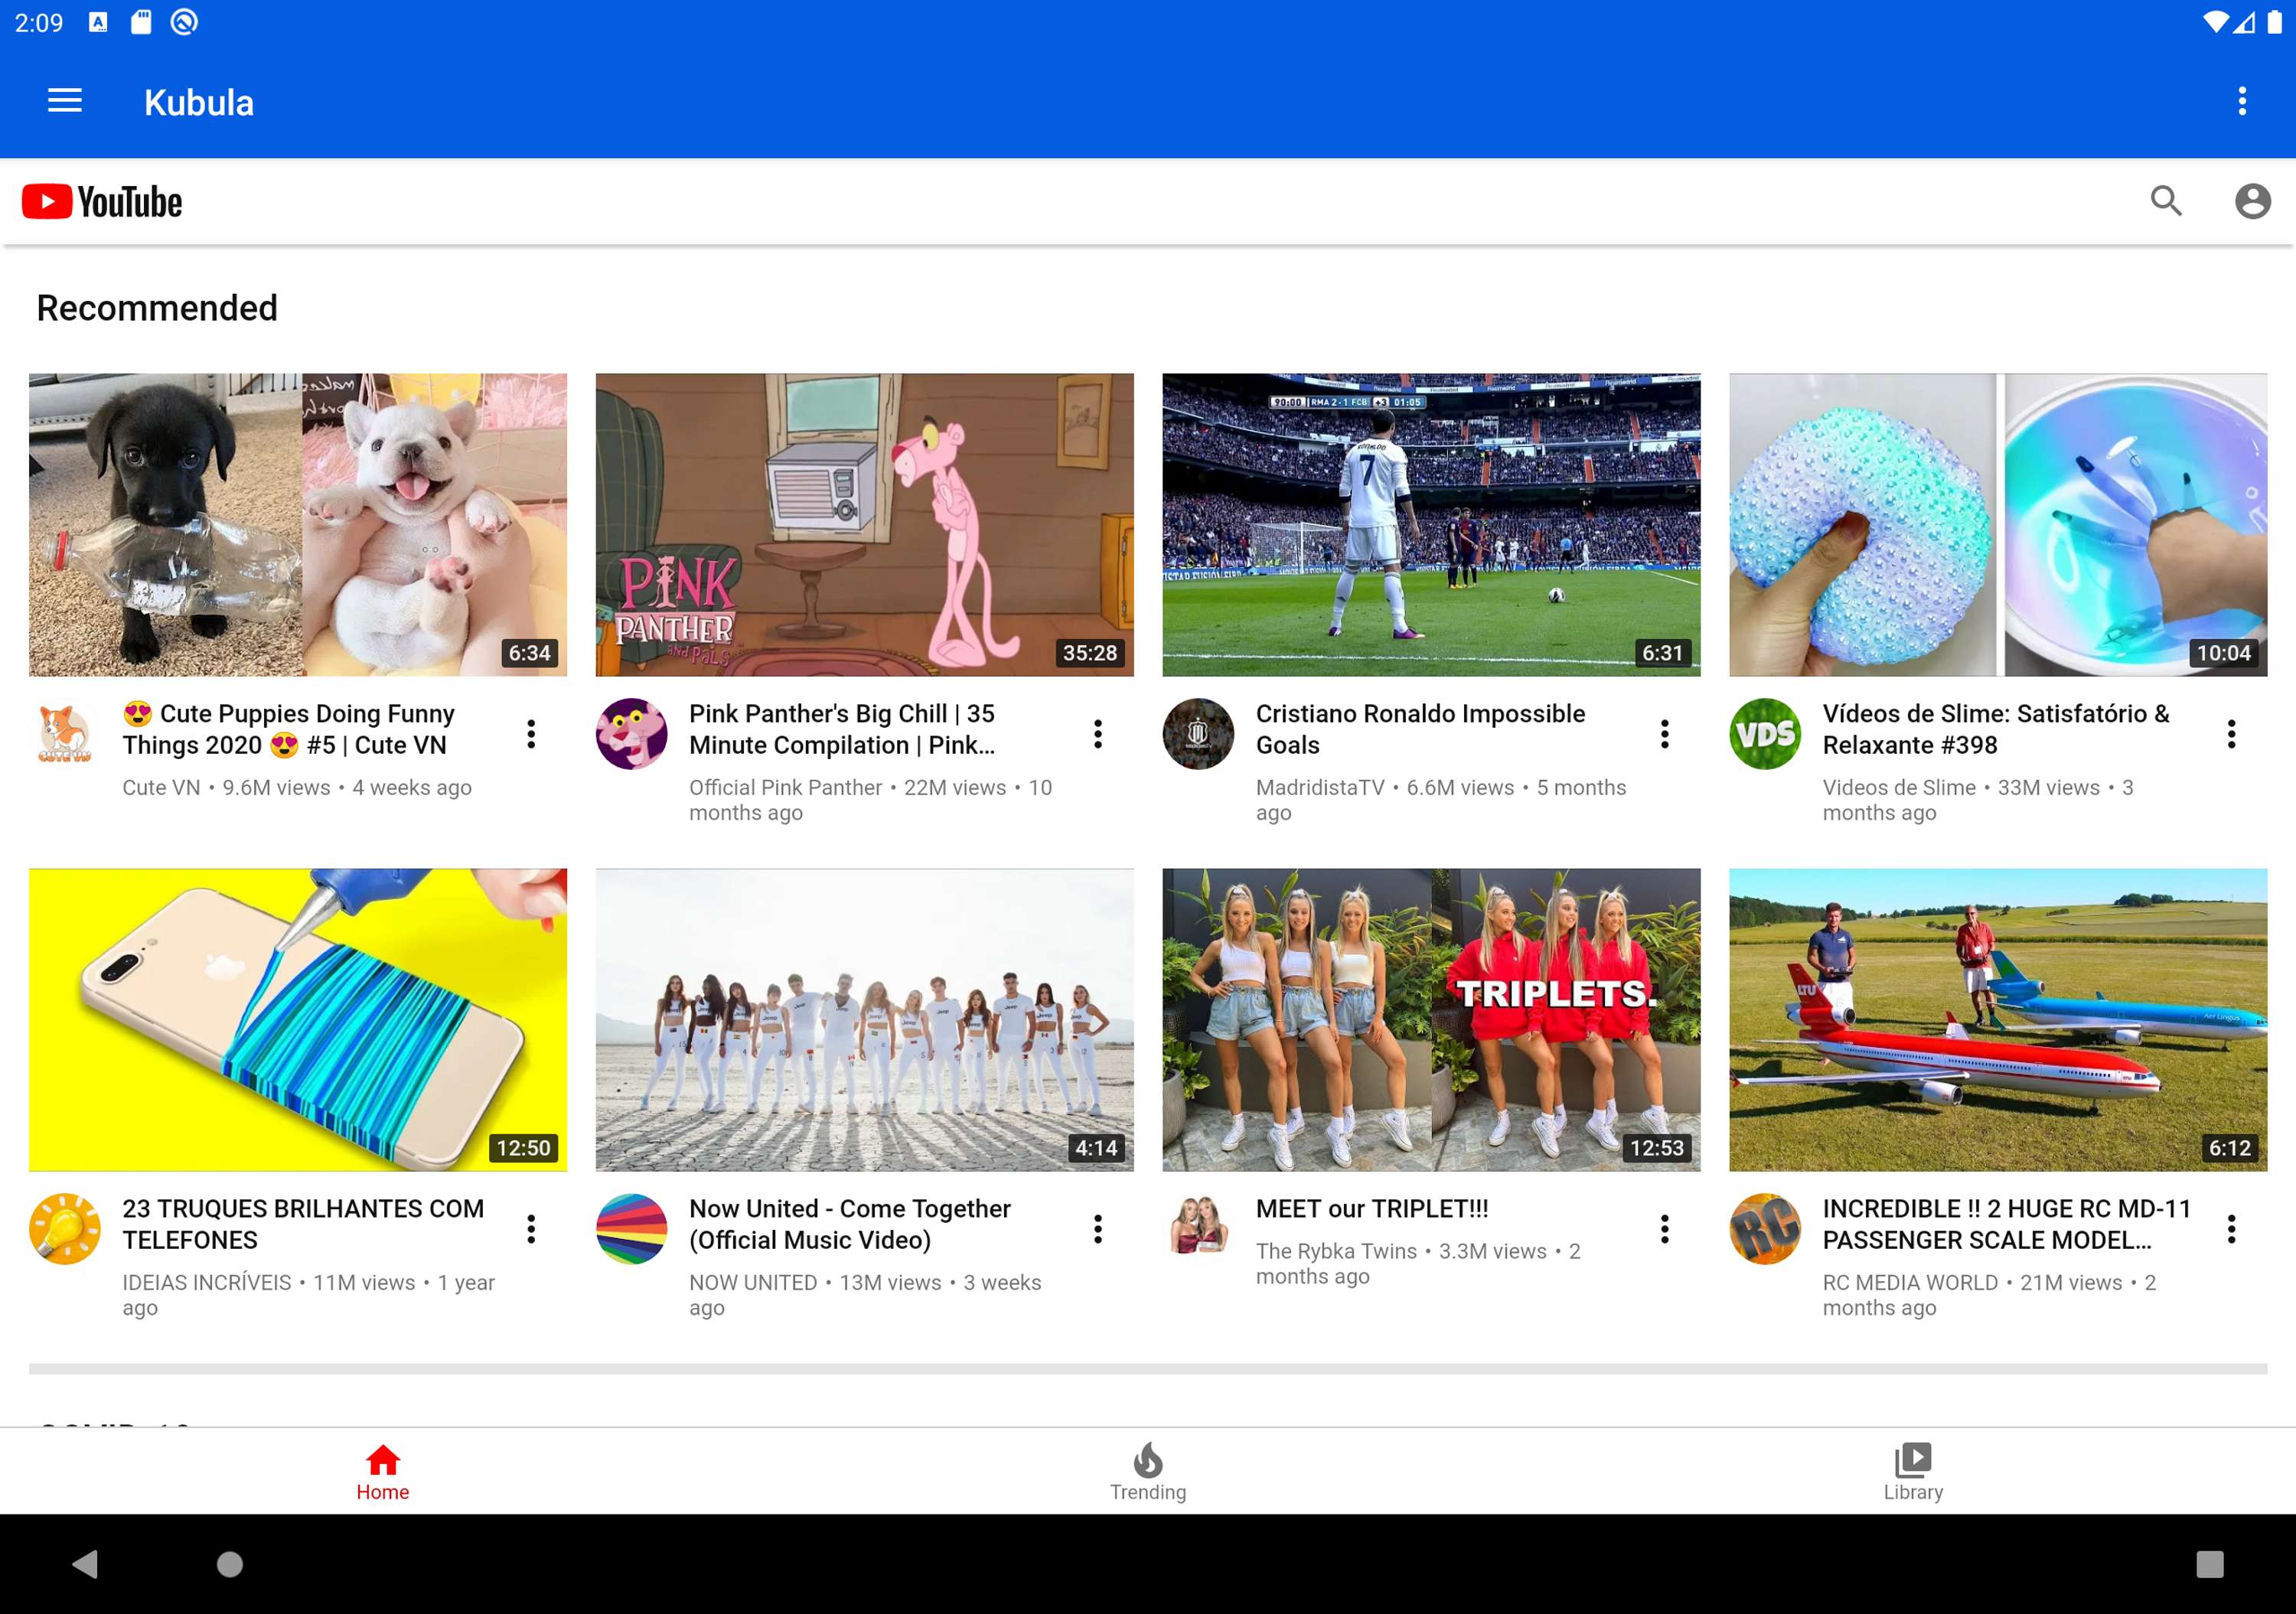This screenshot has height=1614, width=2296.
Task: Open the YouTube account icon
Action: point(2252,201)
